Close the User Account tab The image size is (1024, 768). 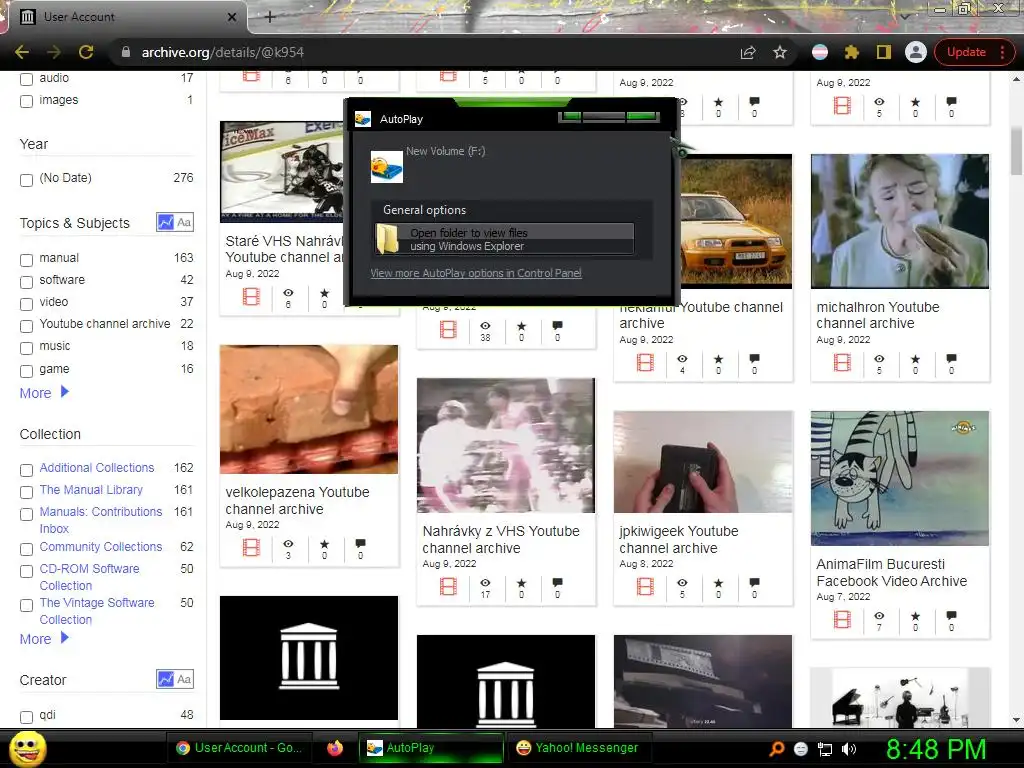pos(232,17)
